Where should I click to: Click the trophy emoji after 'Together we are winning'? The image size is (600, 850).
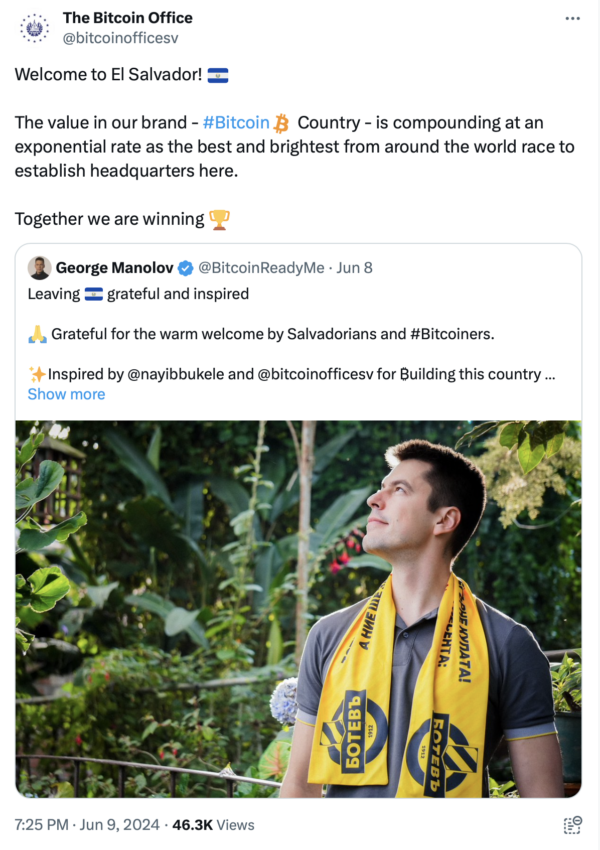pyautogui.click(x=221, y=219)
